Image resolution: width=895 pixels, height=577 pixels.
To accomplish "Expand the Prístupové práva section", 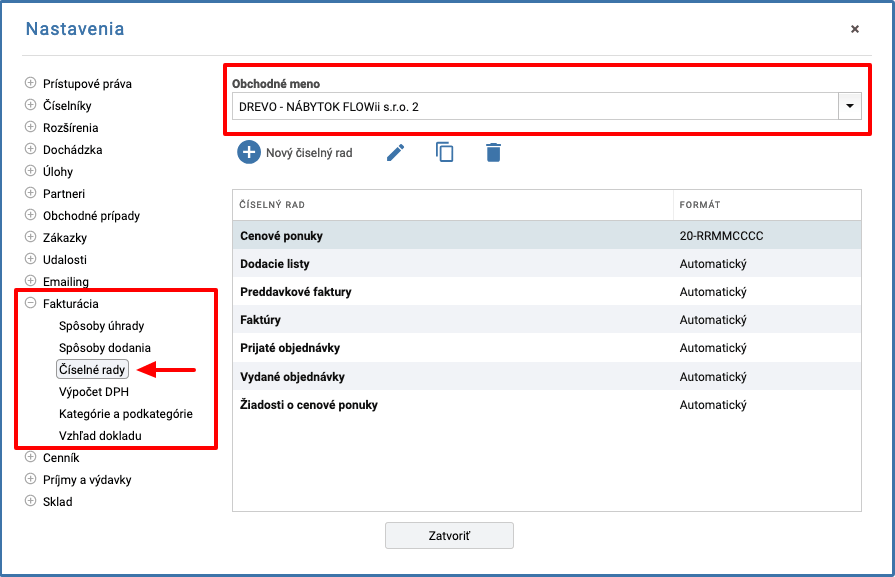I will (31, 83).
